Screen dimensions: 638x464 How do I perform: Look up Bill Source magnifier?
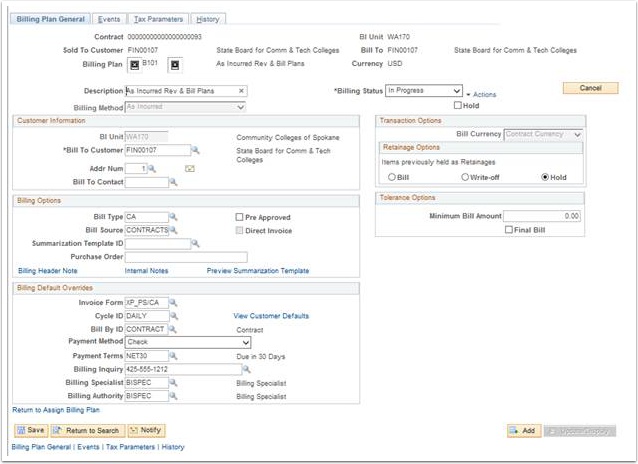coord(174,230)
